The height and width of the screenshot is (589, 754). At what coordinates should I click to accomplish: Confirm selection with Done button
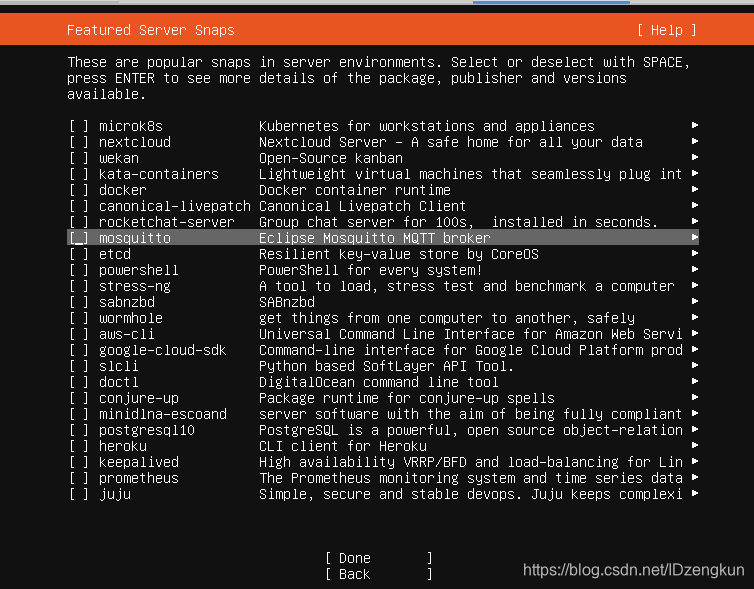coord(378,558)
